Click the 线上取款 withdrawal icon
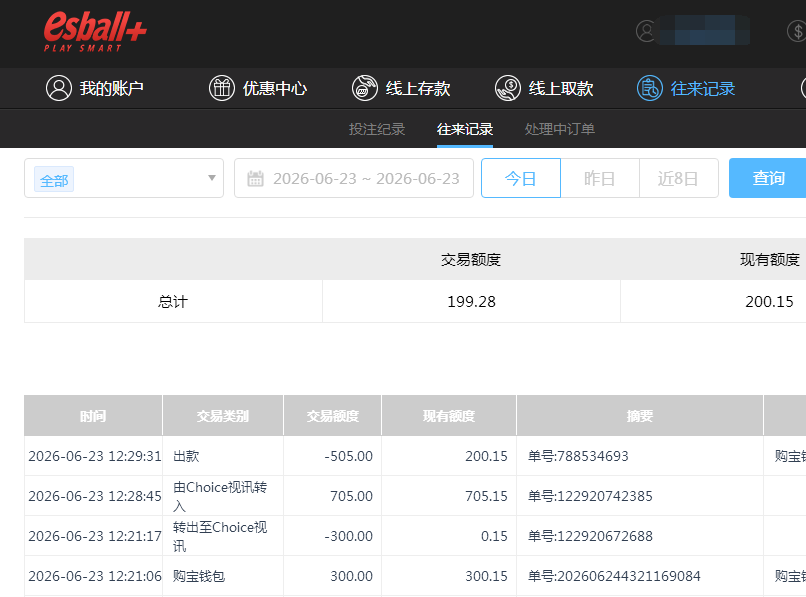Image resolution: width=806 pixels, height=597 pixels. [508, 88]
